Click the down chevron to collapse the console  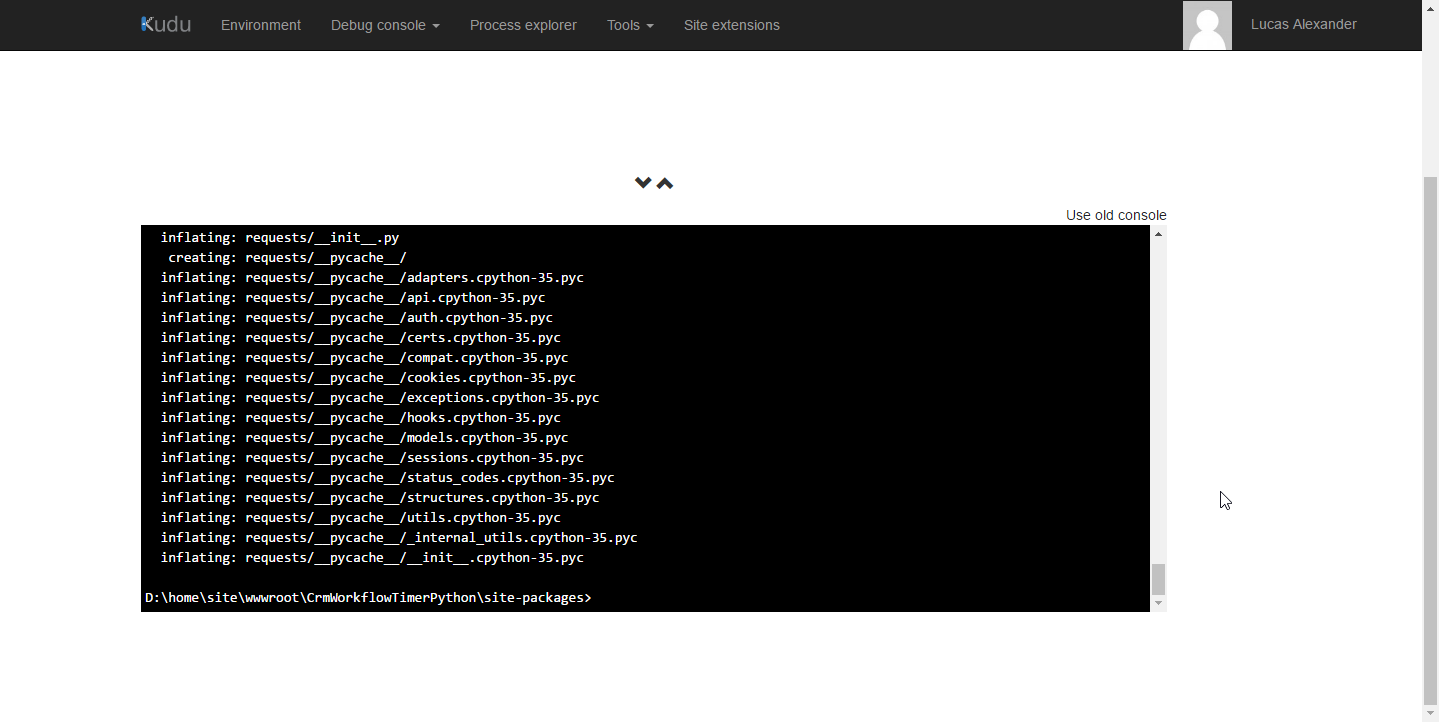click(x=643, y=182)
